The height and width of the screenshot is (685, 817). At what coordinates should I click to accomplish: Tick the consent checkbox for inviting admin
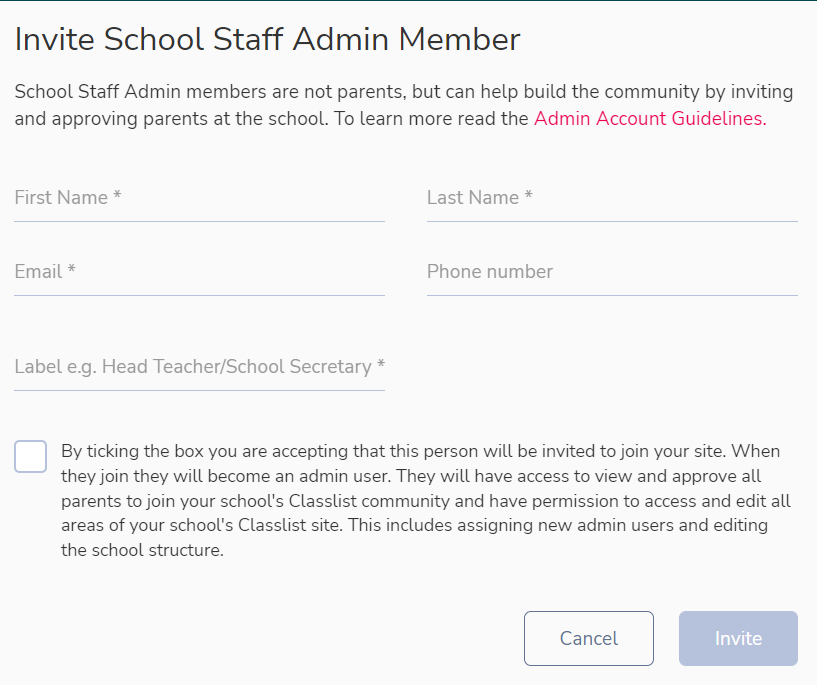pyautogui.click(x=30, y=456)
